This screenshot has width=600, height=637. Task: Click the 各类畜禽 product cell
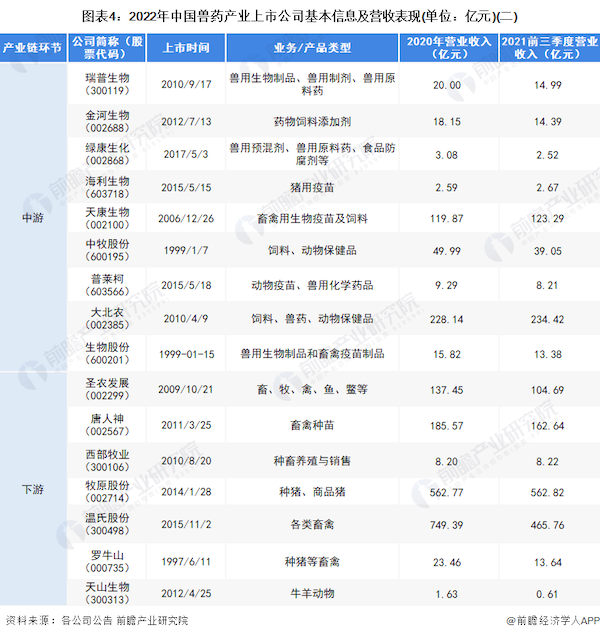coord(312,524)
